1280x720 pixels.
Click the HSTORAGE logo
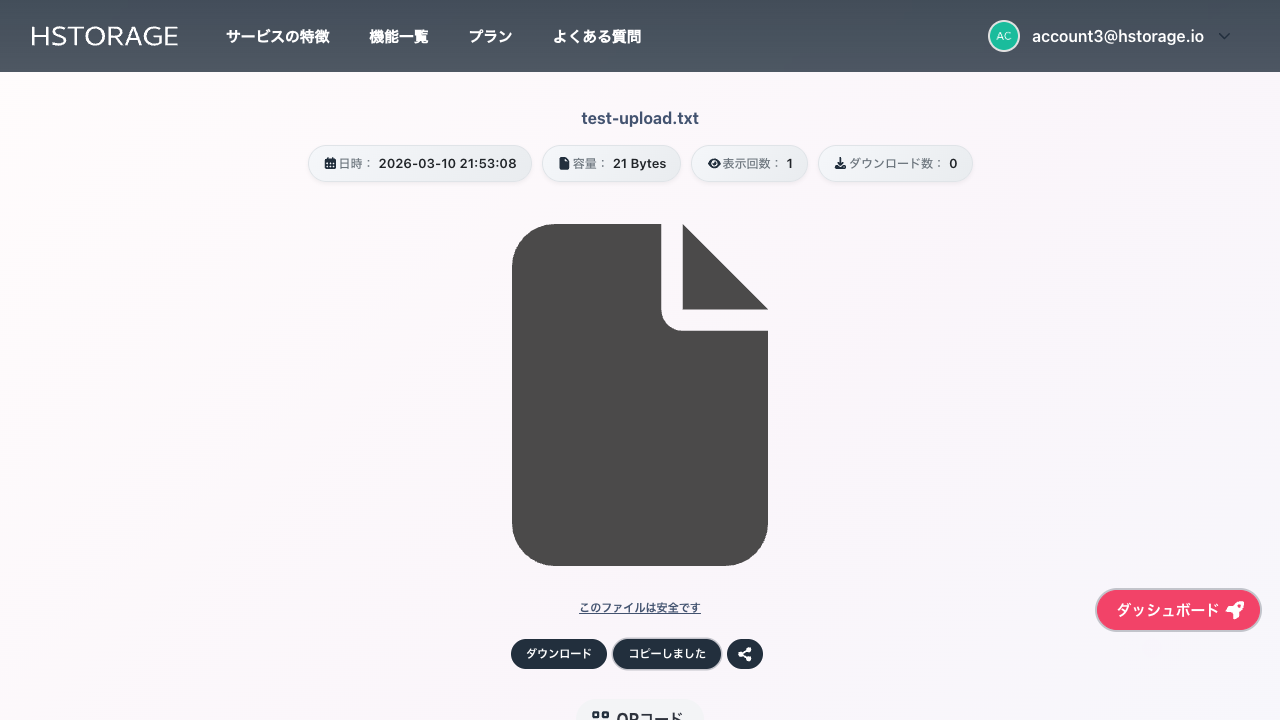point(105,36)
